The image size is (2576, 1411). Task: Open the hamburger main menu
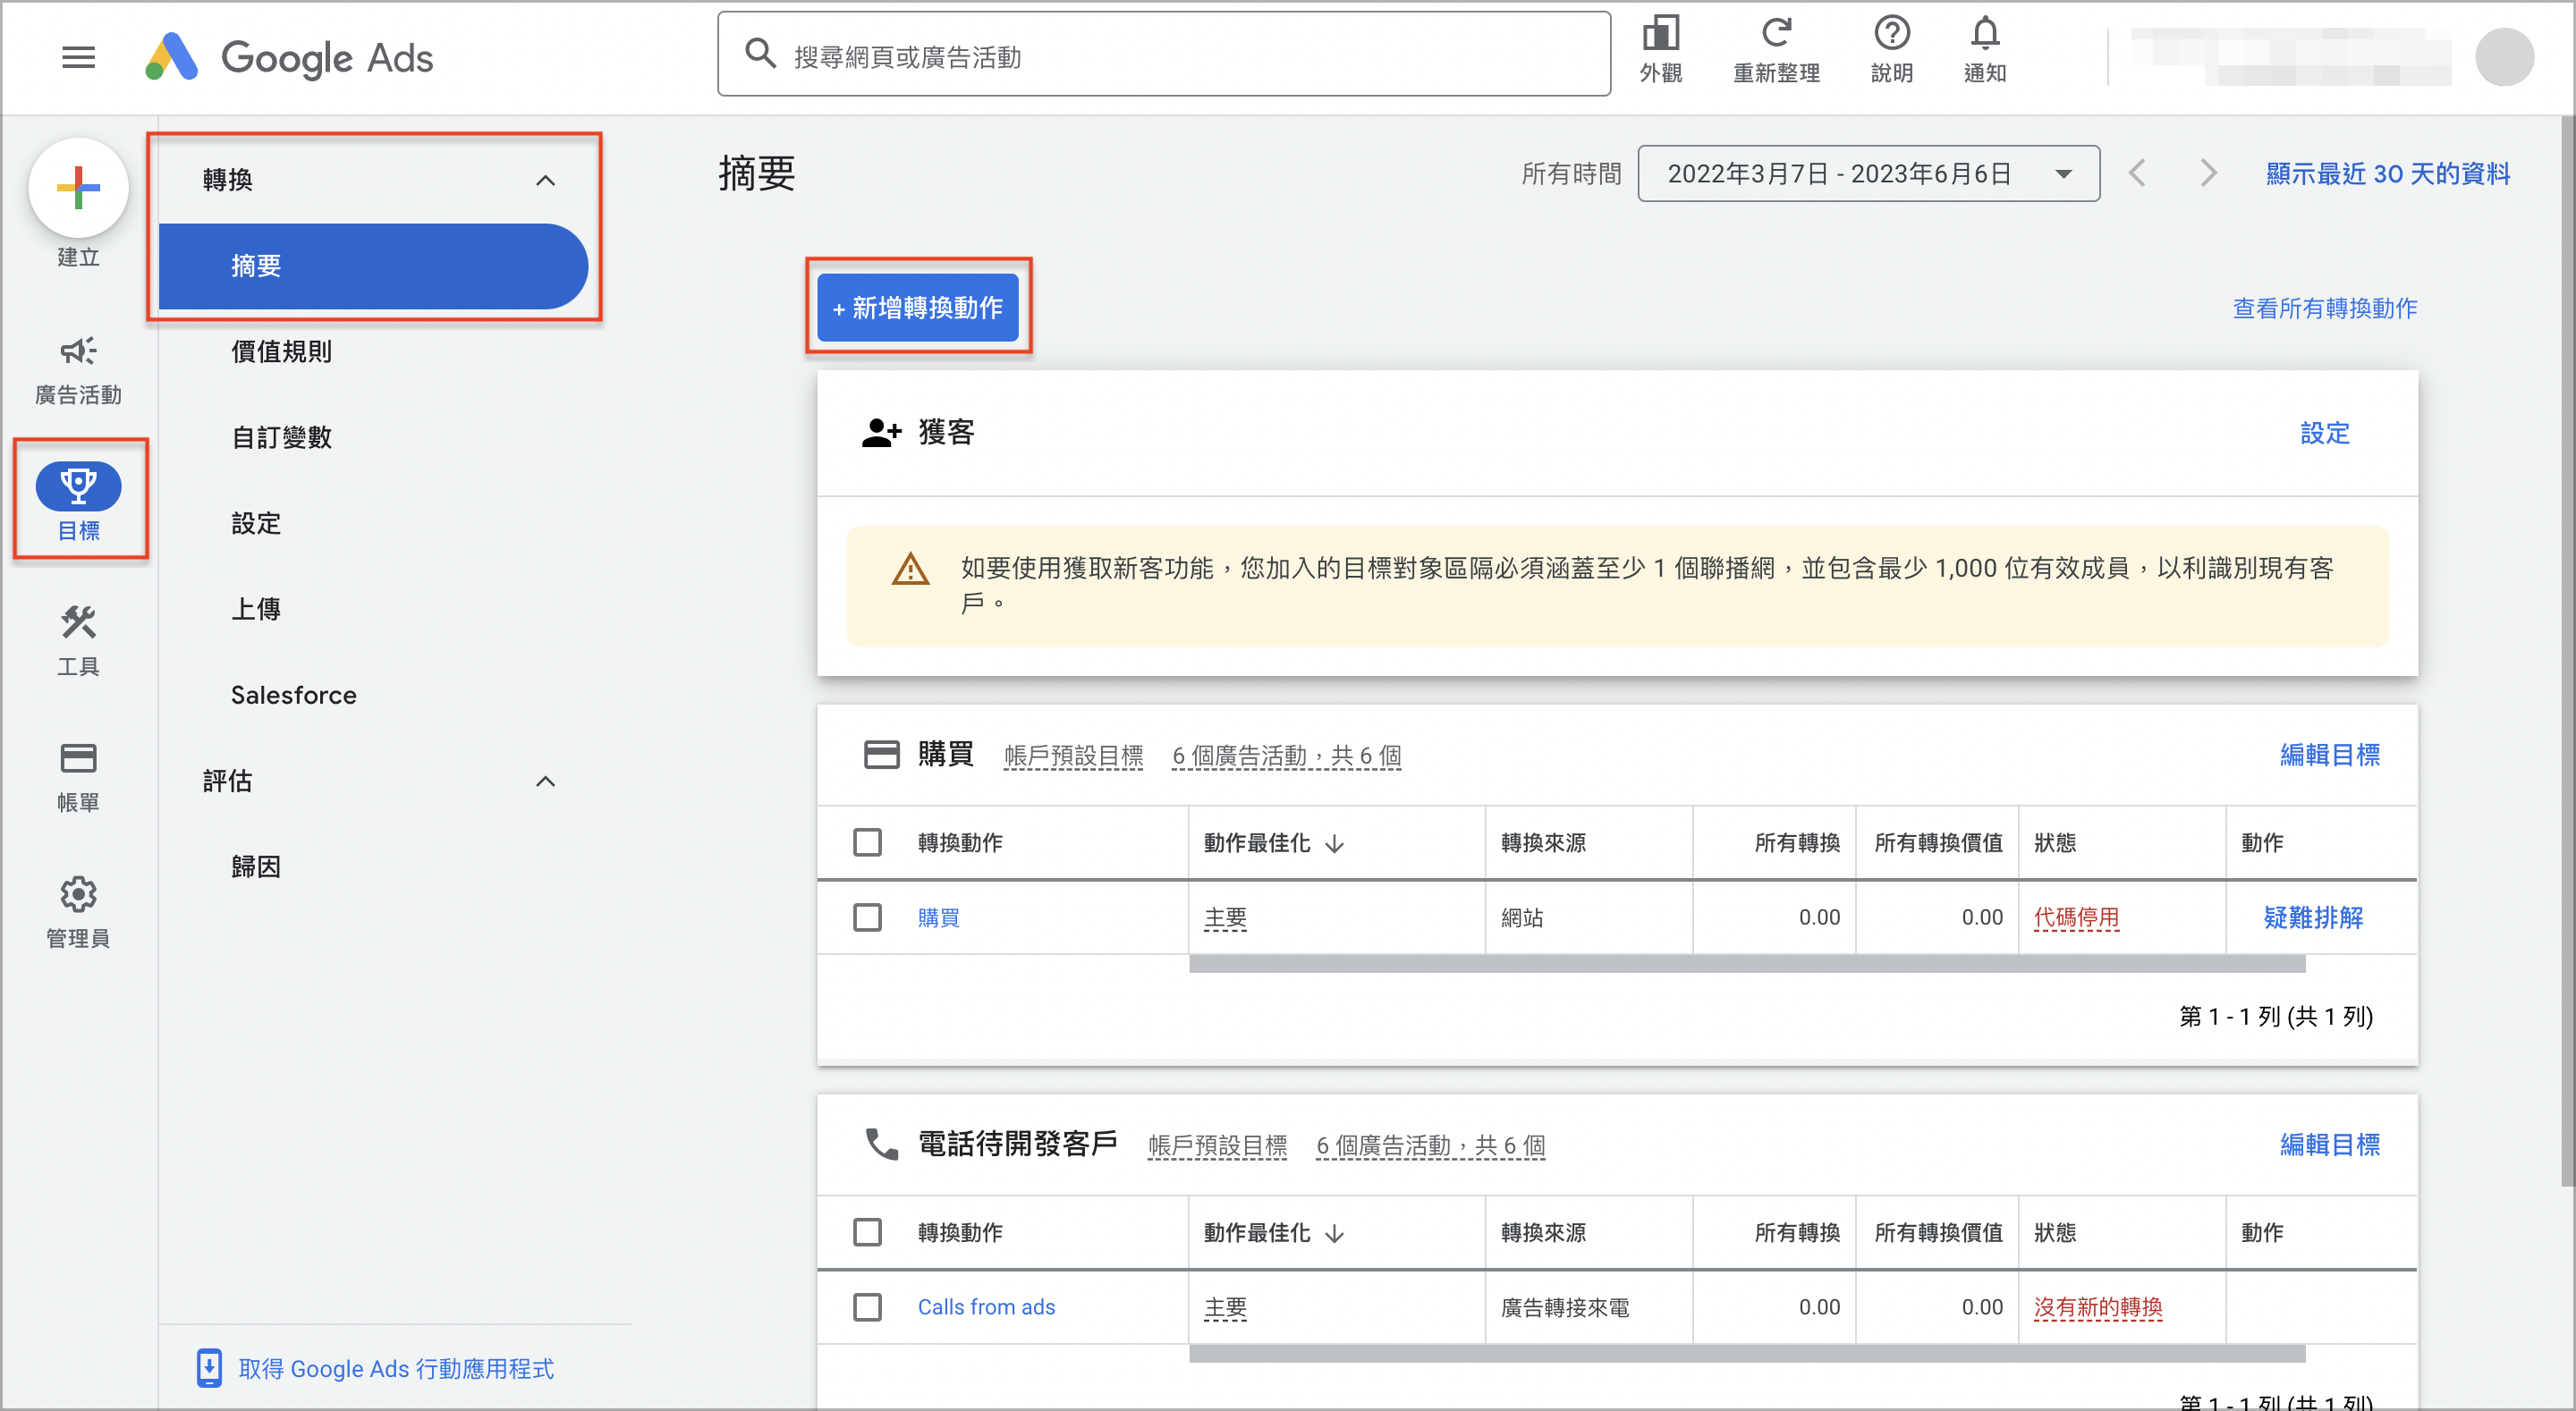(78, 57)
